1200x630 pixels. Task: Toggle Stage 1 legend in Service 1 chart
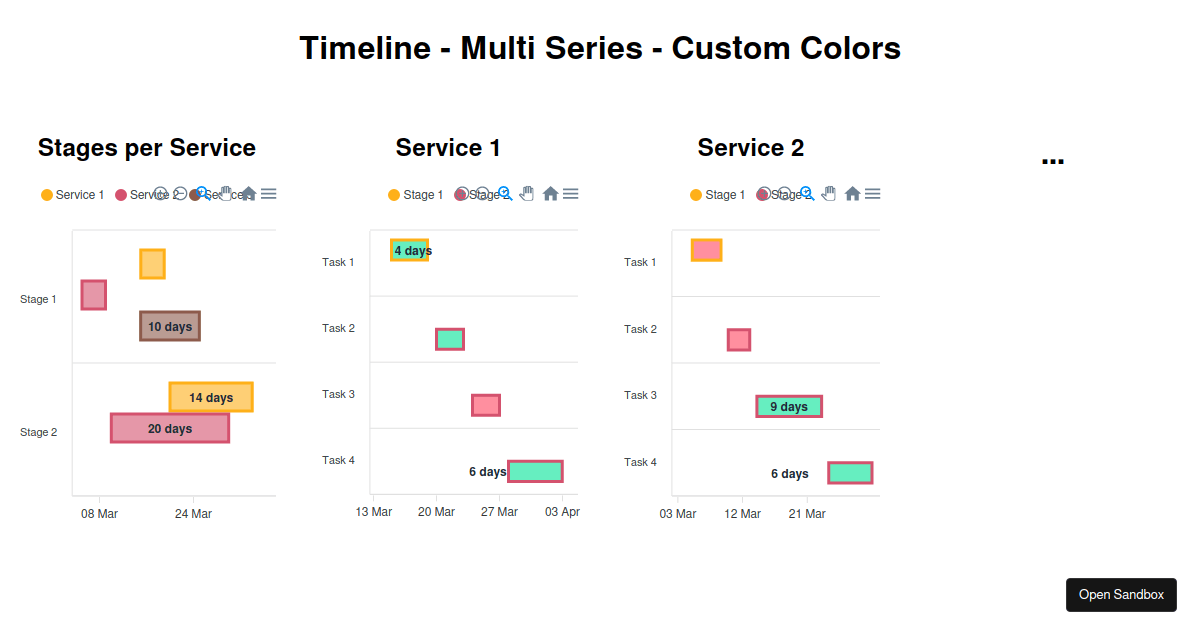click(415, 195)
